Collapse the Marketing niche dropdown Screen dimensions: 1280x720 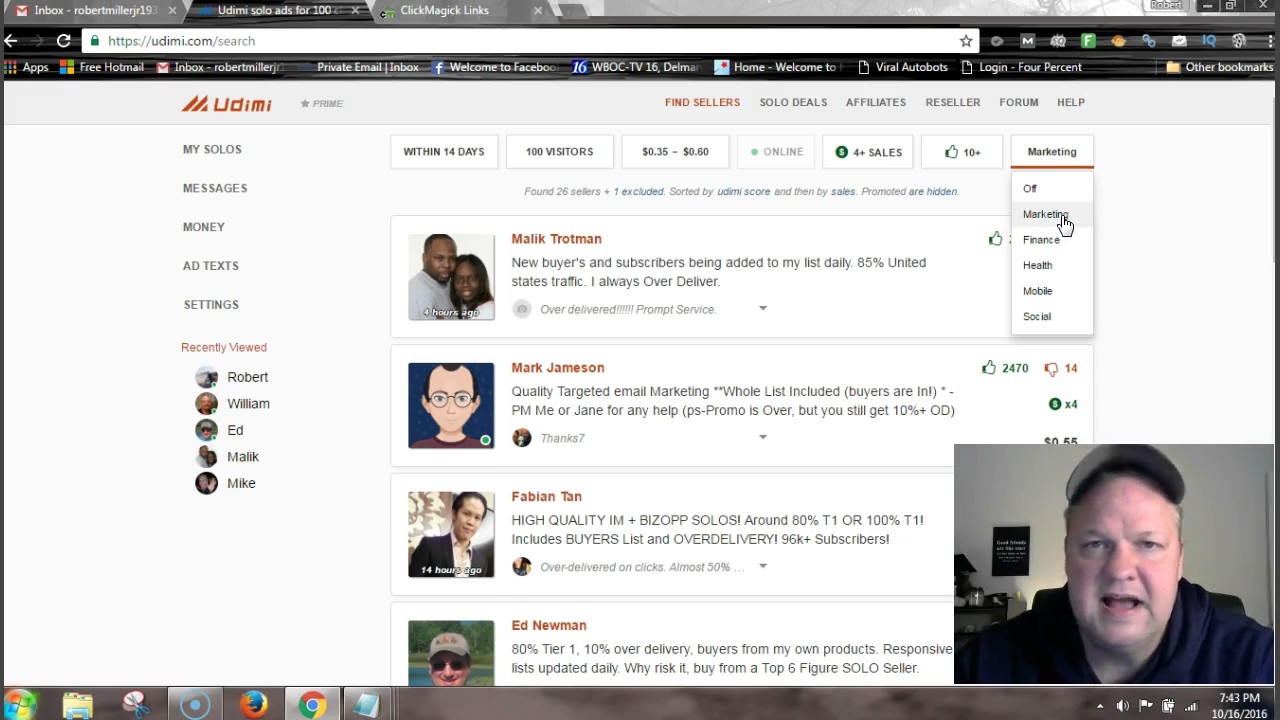point(1052,152)
